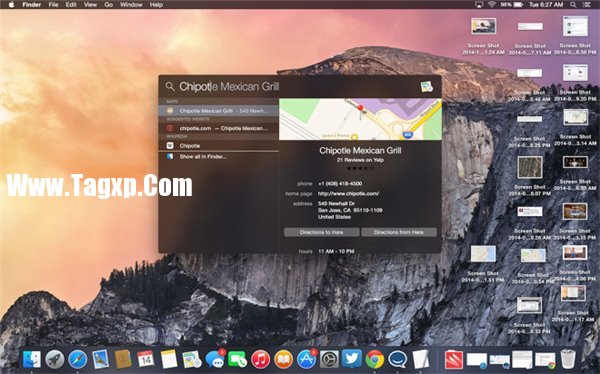Open Contacts brown book in dock
This screenshot has width=600, height=374.
pos(123,359)
